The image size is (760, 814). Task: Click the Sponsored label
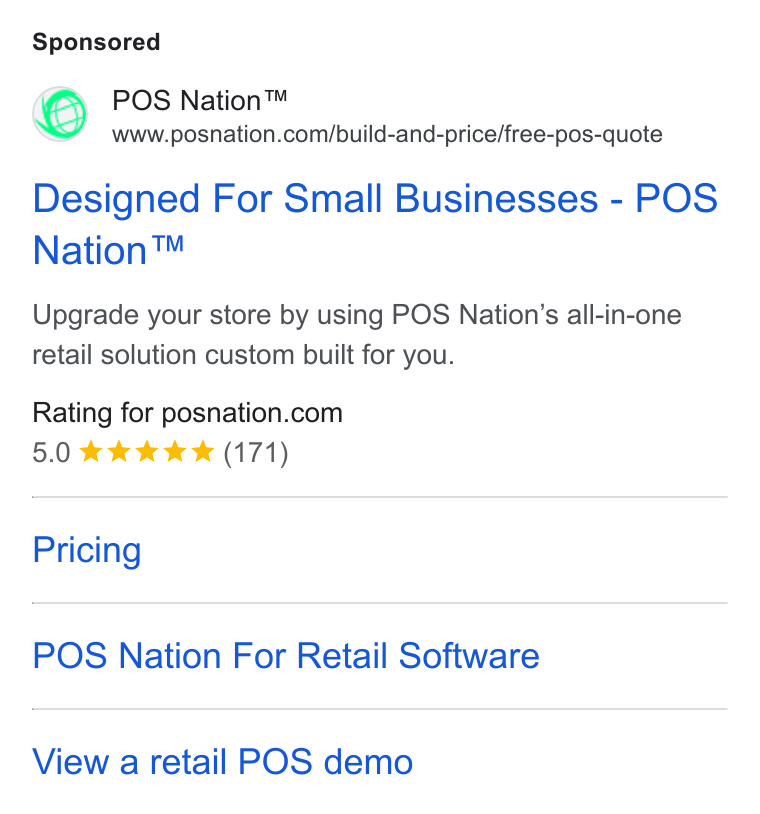click(96, 42)
